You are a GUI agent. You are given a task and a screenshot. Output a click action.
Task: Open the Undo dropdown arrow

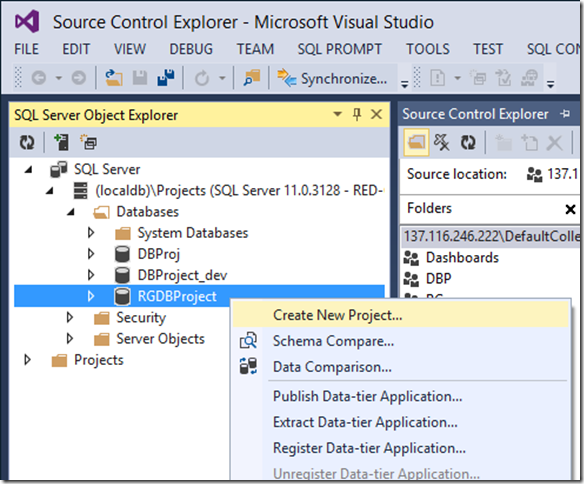pos(222,78)
